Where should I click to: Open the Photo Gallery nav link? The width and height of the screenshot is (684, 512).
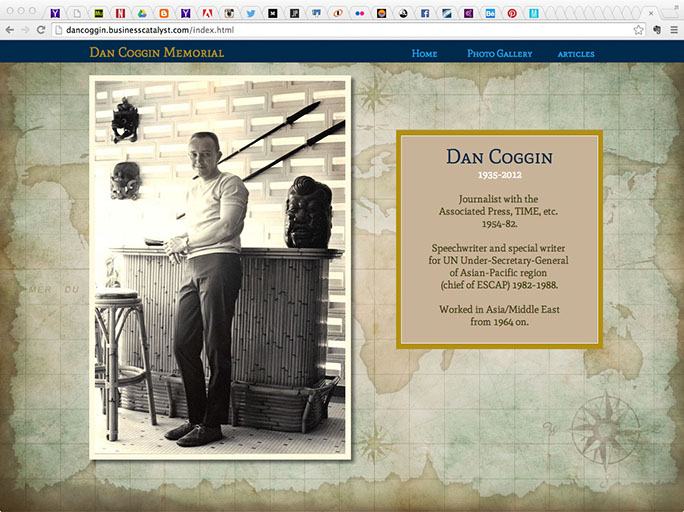pyautogui.click(x=499, y=53)
